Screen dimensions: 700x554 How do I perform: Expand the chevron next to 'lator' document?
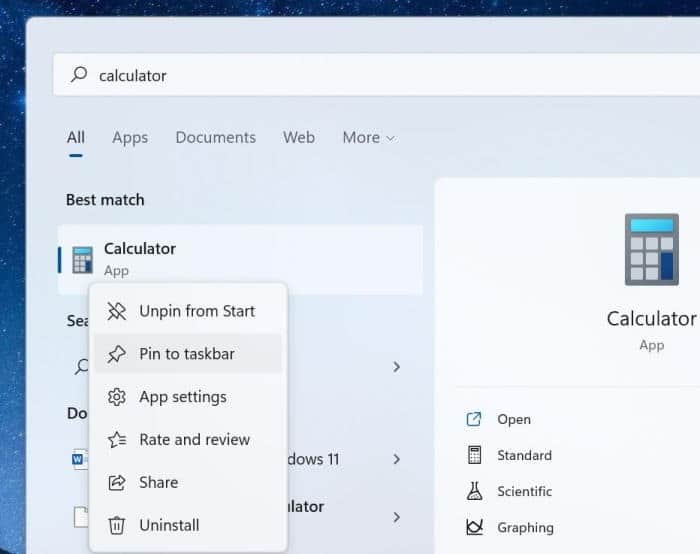[396, 517]
